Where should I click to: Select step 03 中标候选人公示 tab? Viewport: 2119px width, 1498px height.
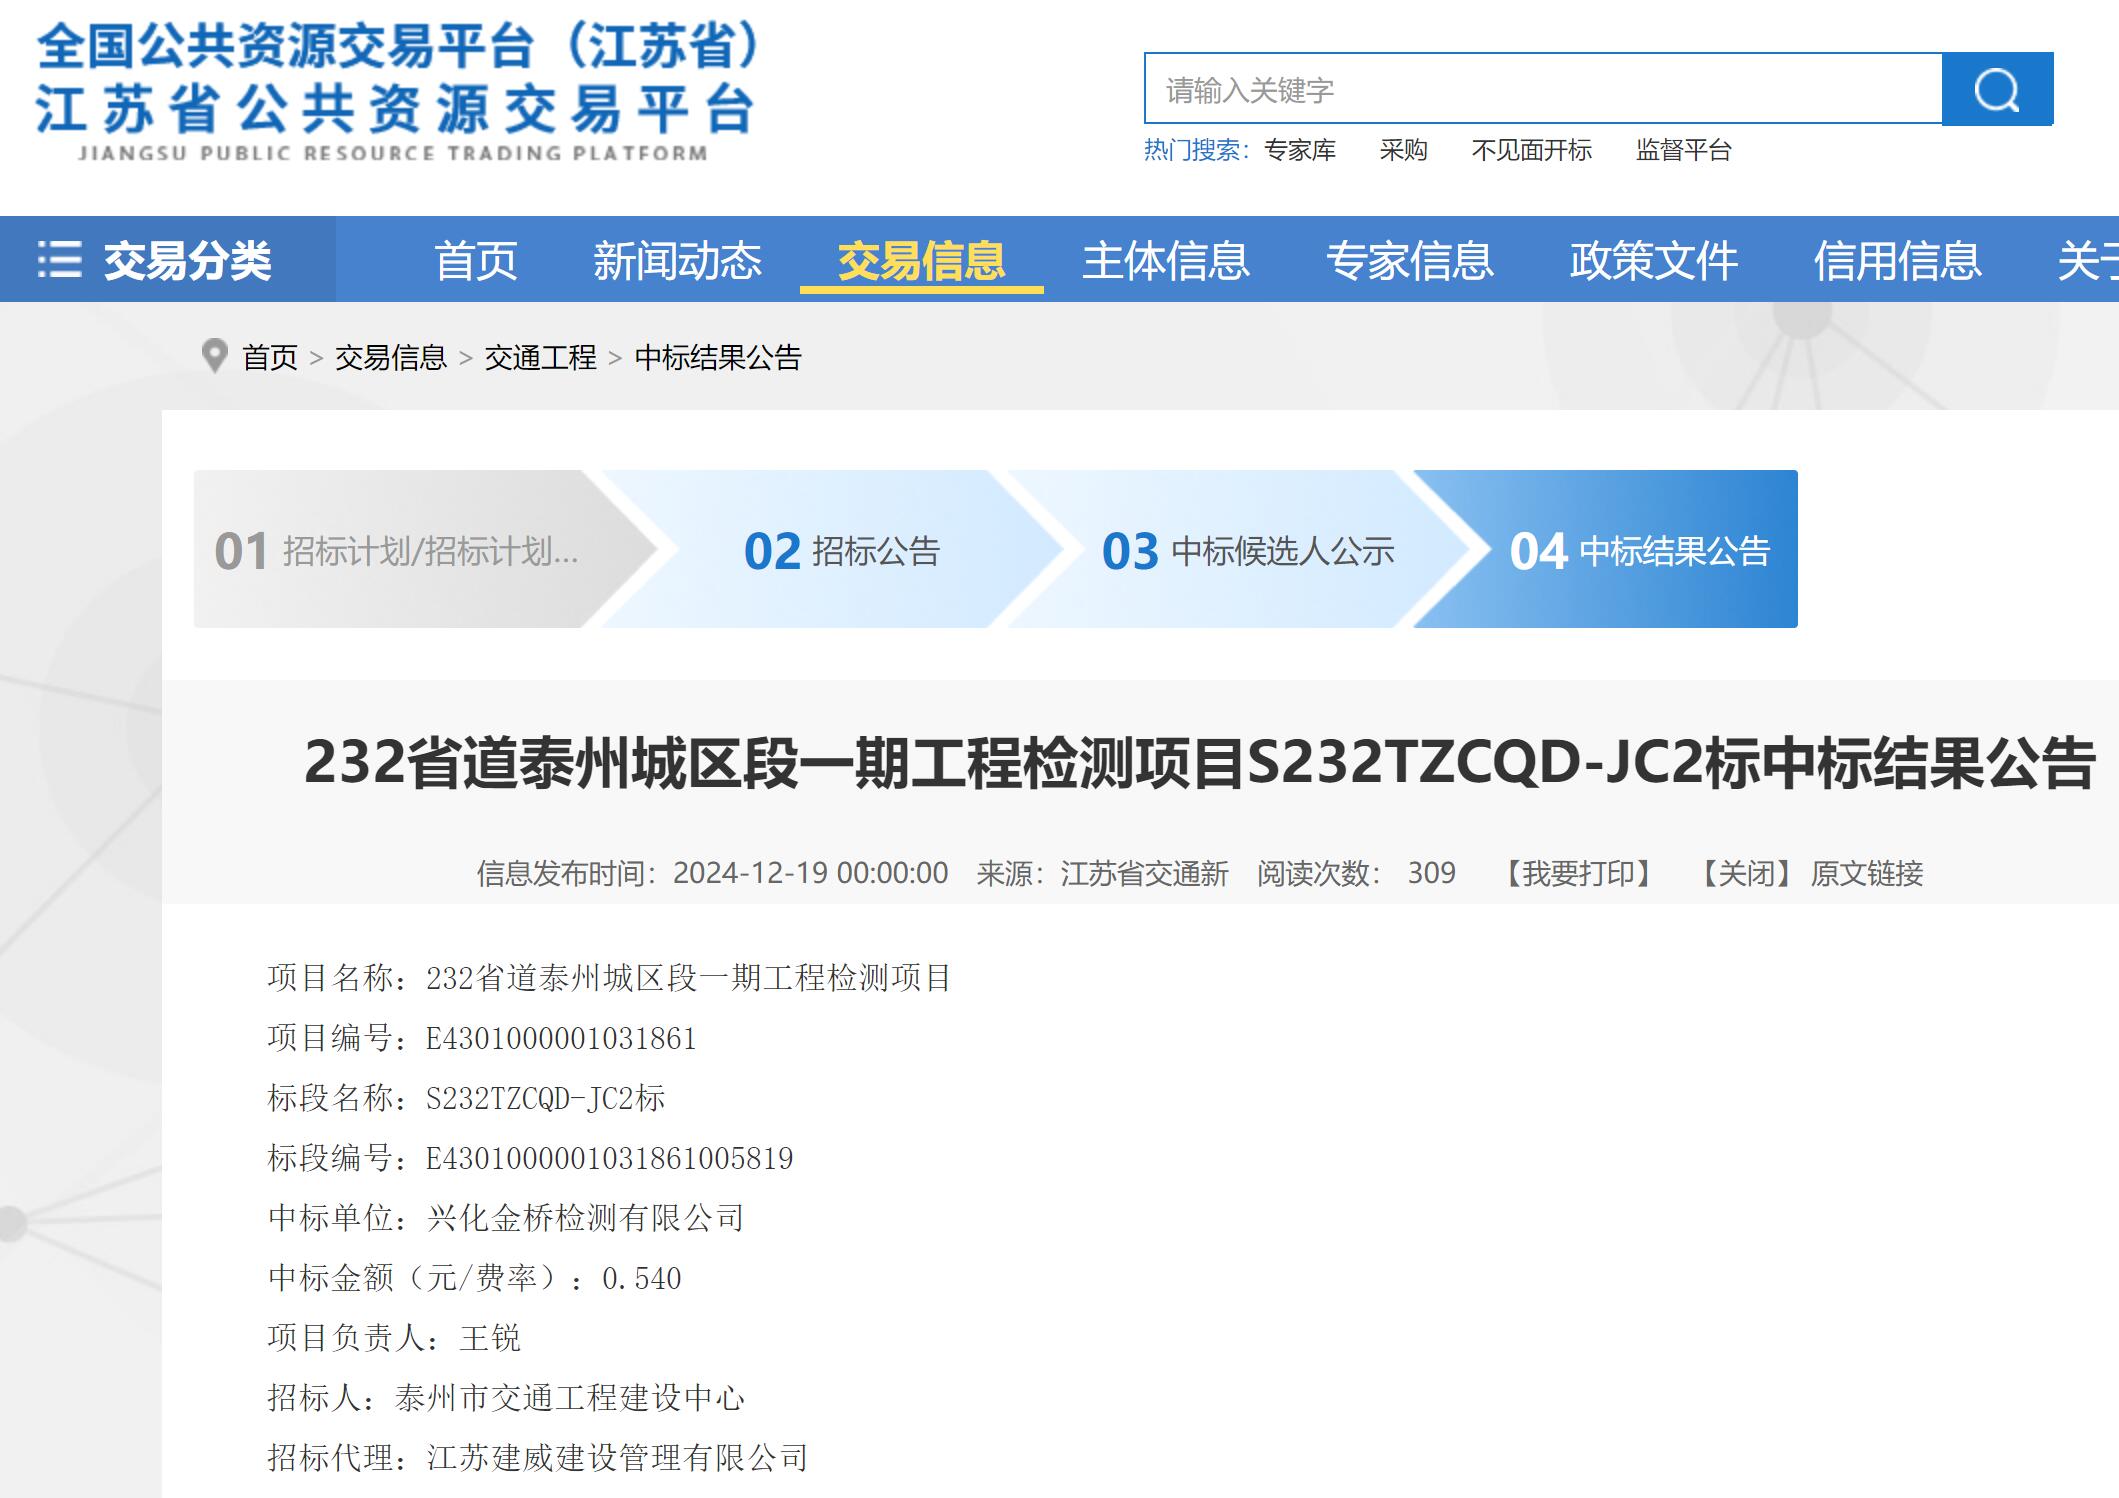click(1247, 549)
